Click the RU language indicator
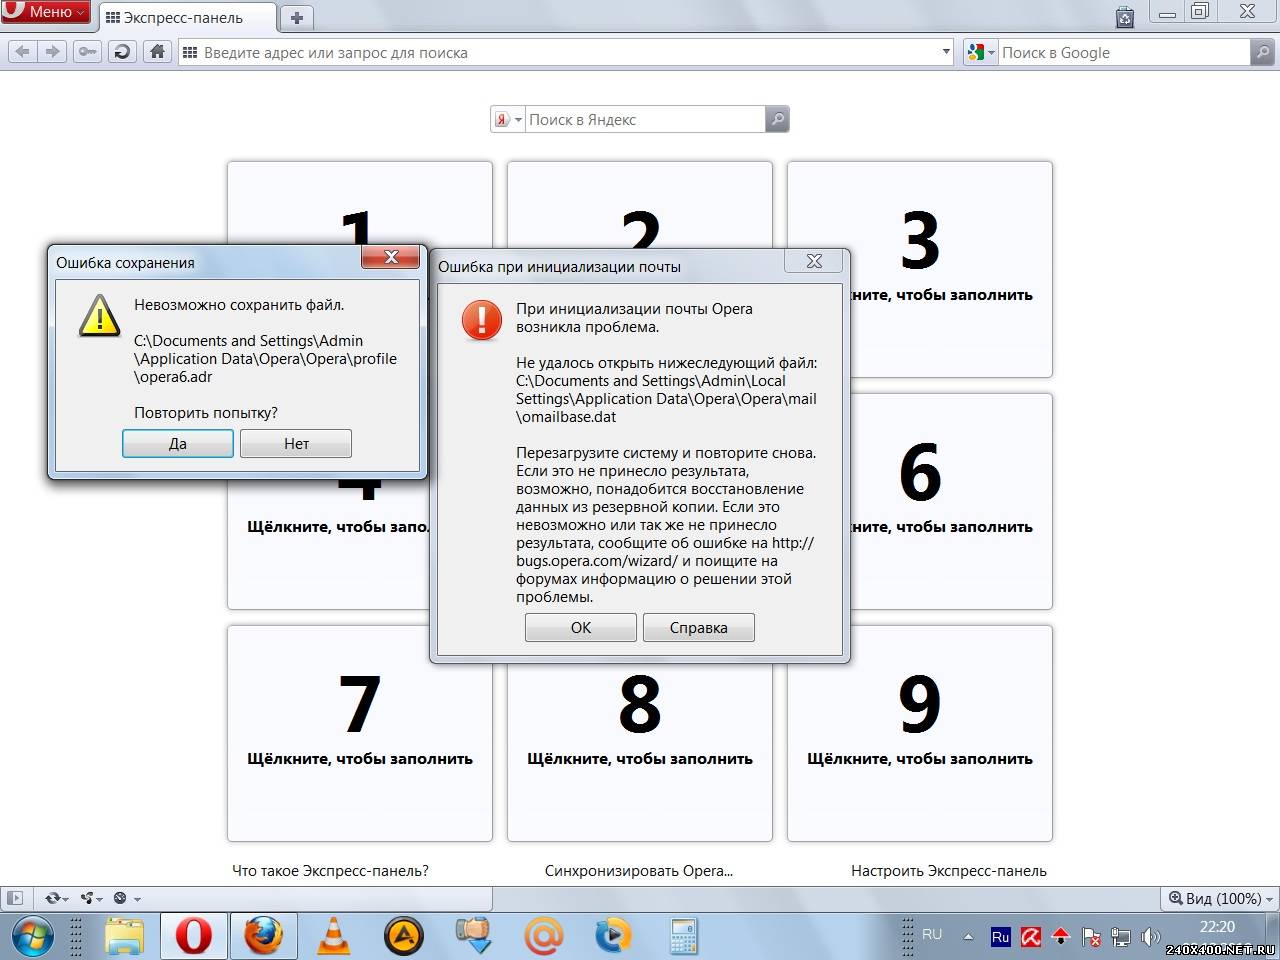 [932, 934]
